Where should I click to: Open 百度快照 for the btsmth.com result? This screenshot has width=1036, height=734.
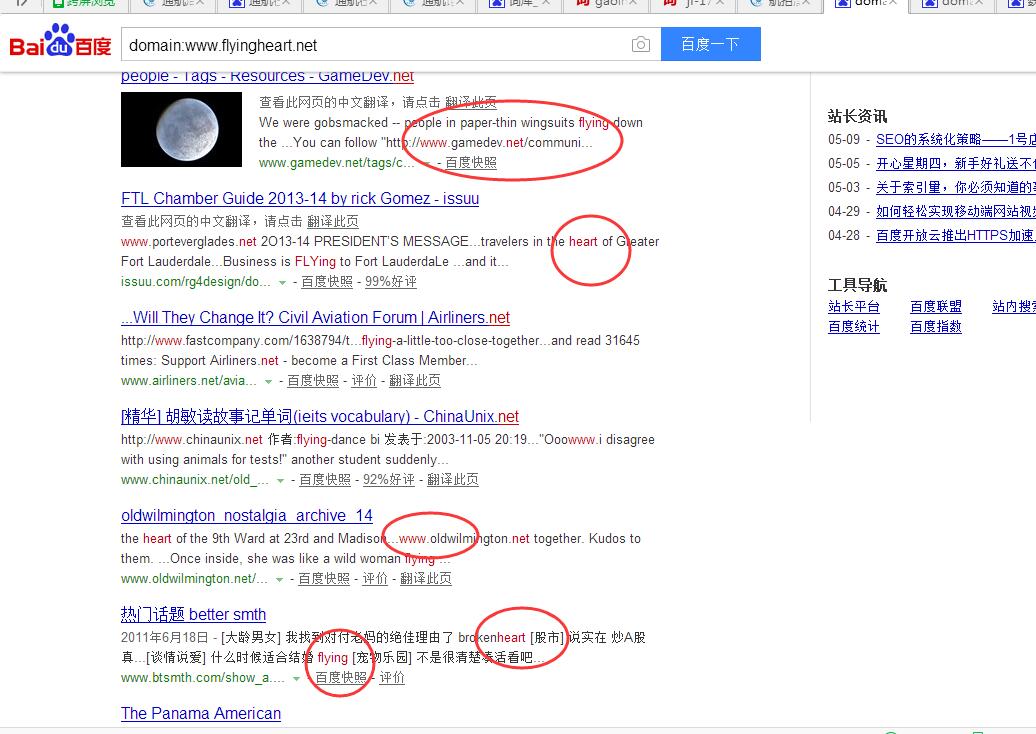341,678
